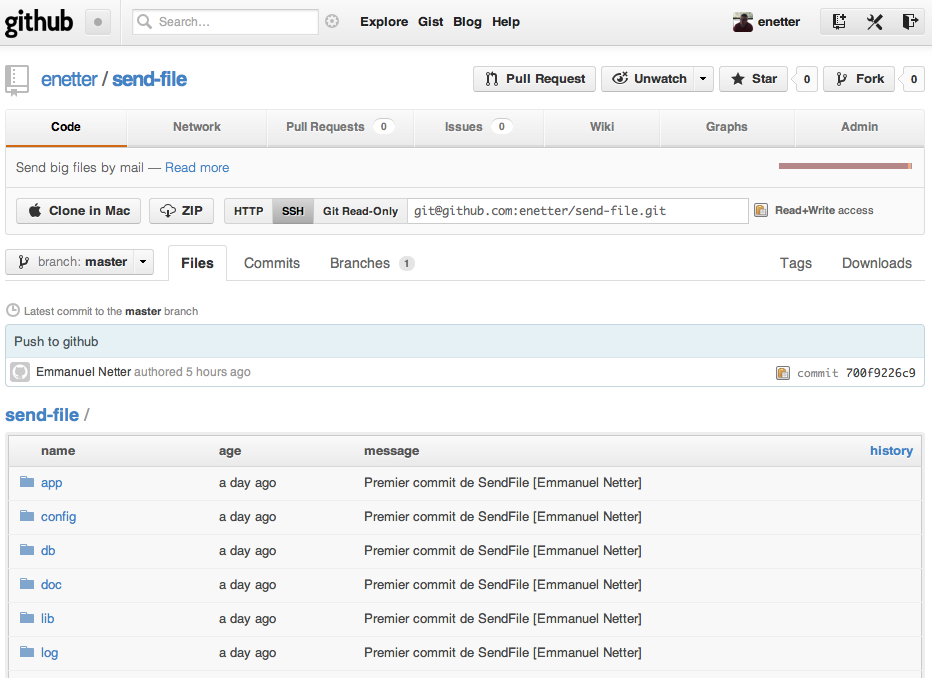932x678 pixels.
Task: Click the enetter user avatar
Action: tap(742, 22)
